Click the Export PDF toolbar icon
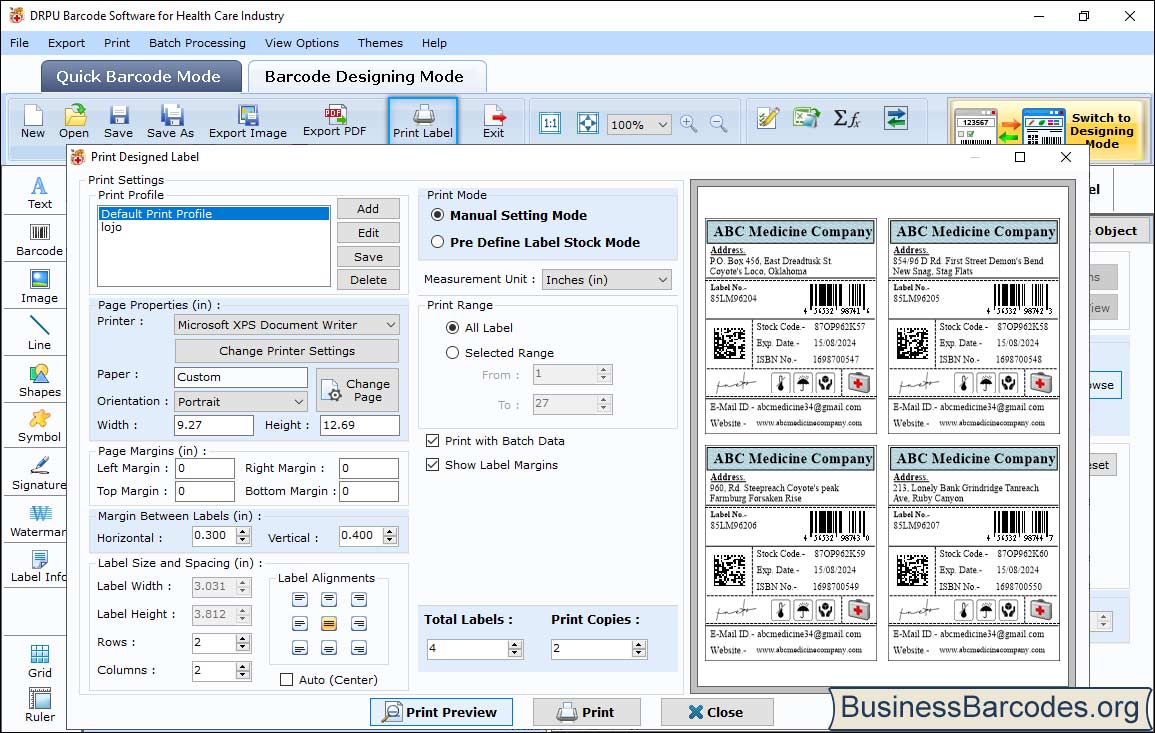The width and height of the screenshot is (1155, 733). click(x=334, y=121)
